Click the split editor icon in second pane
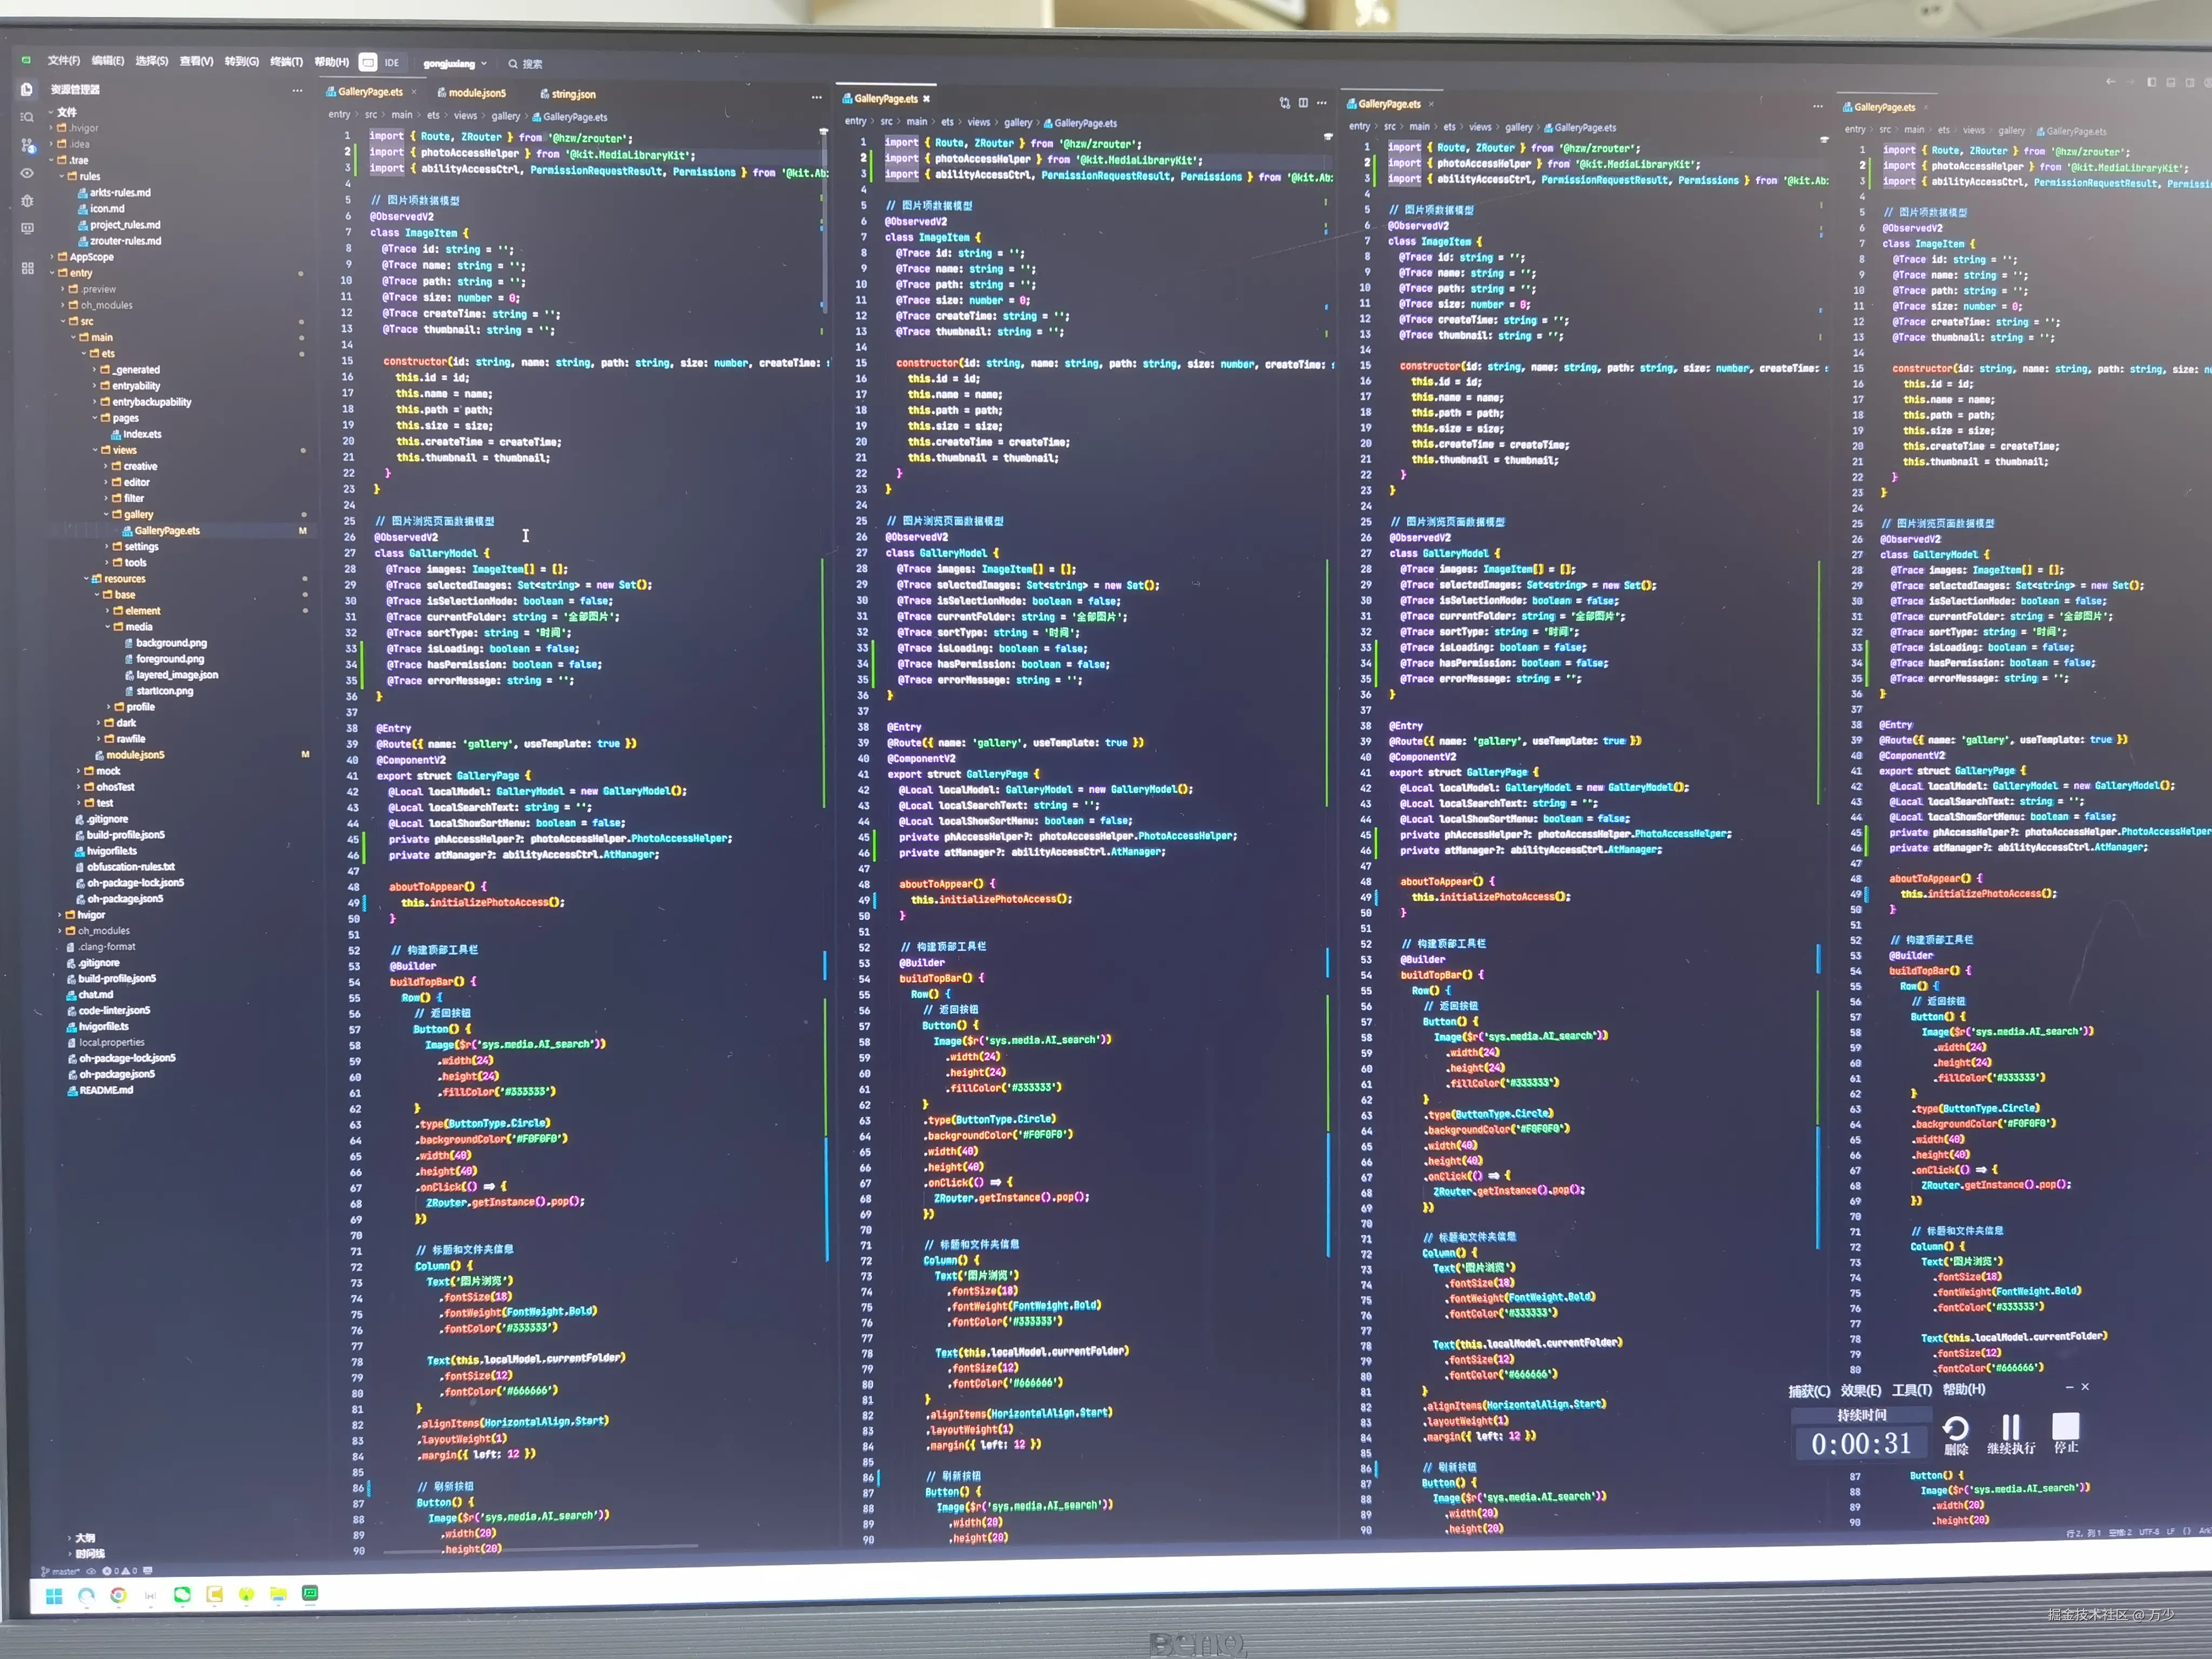The image size is (2212, 1659). click(1303, 103)
